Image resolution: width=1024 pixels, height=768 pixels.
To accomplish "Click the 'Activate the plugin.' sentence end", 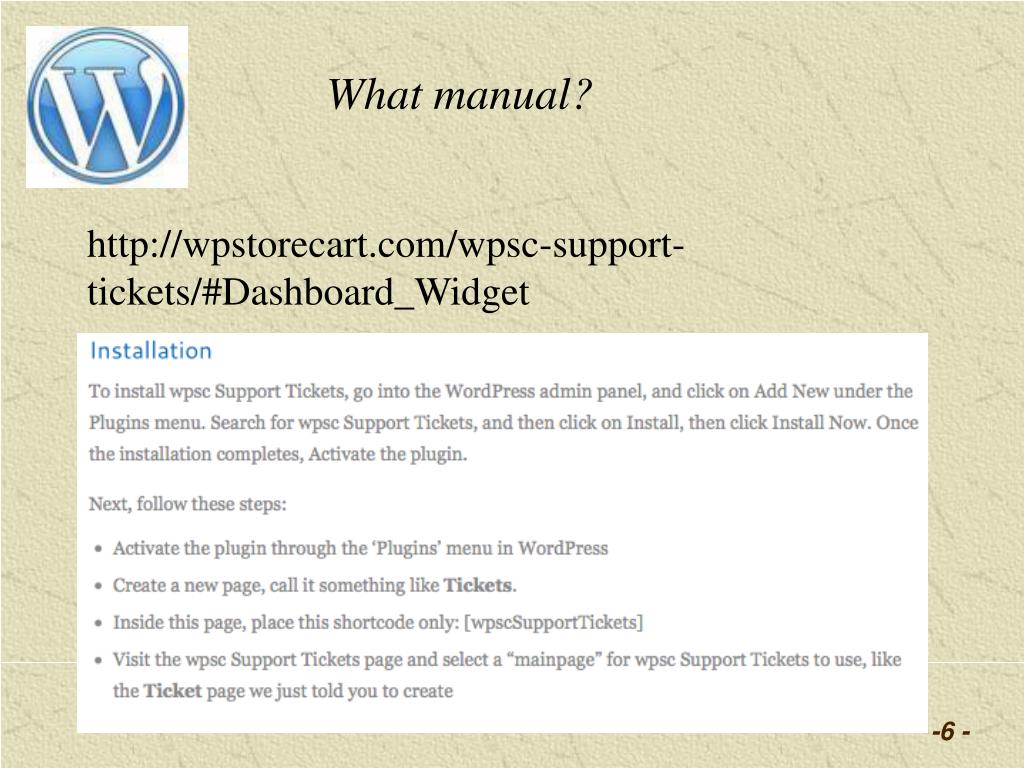I will (388, 454).
